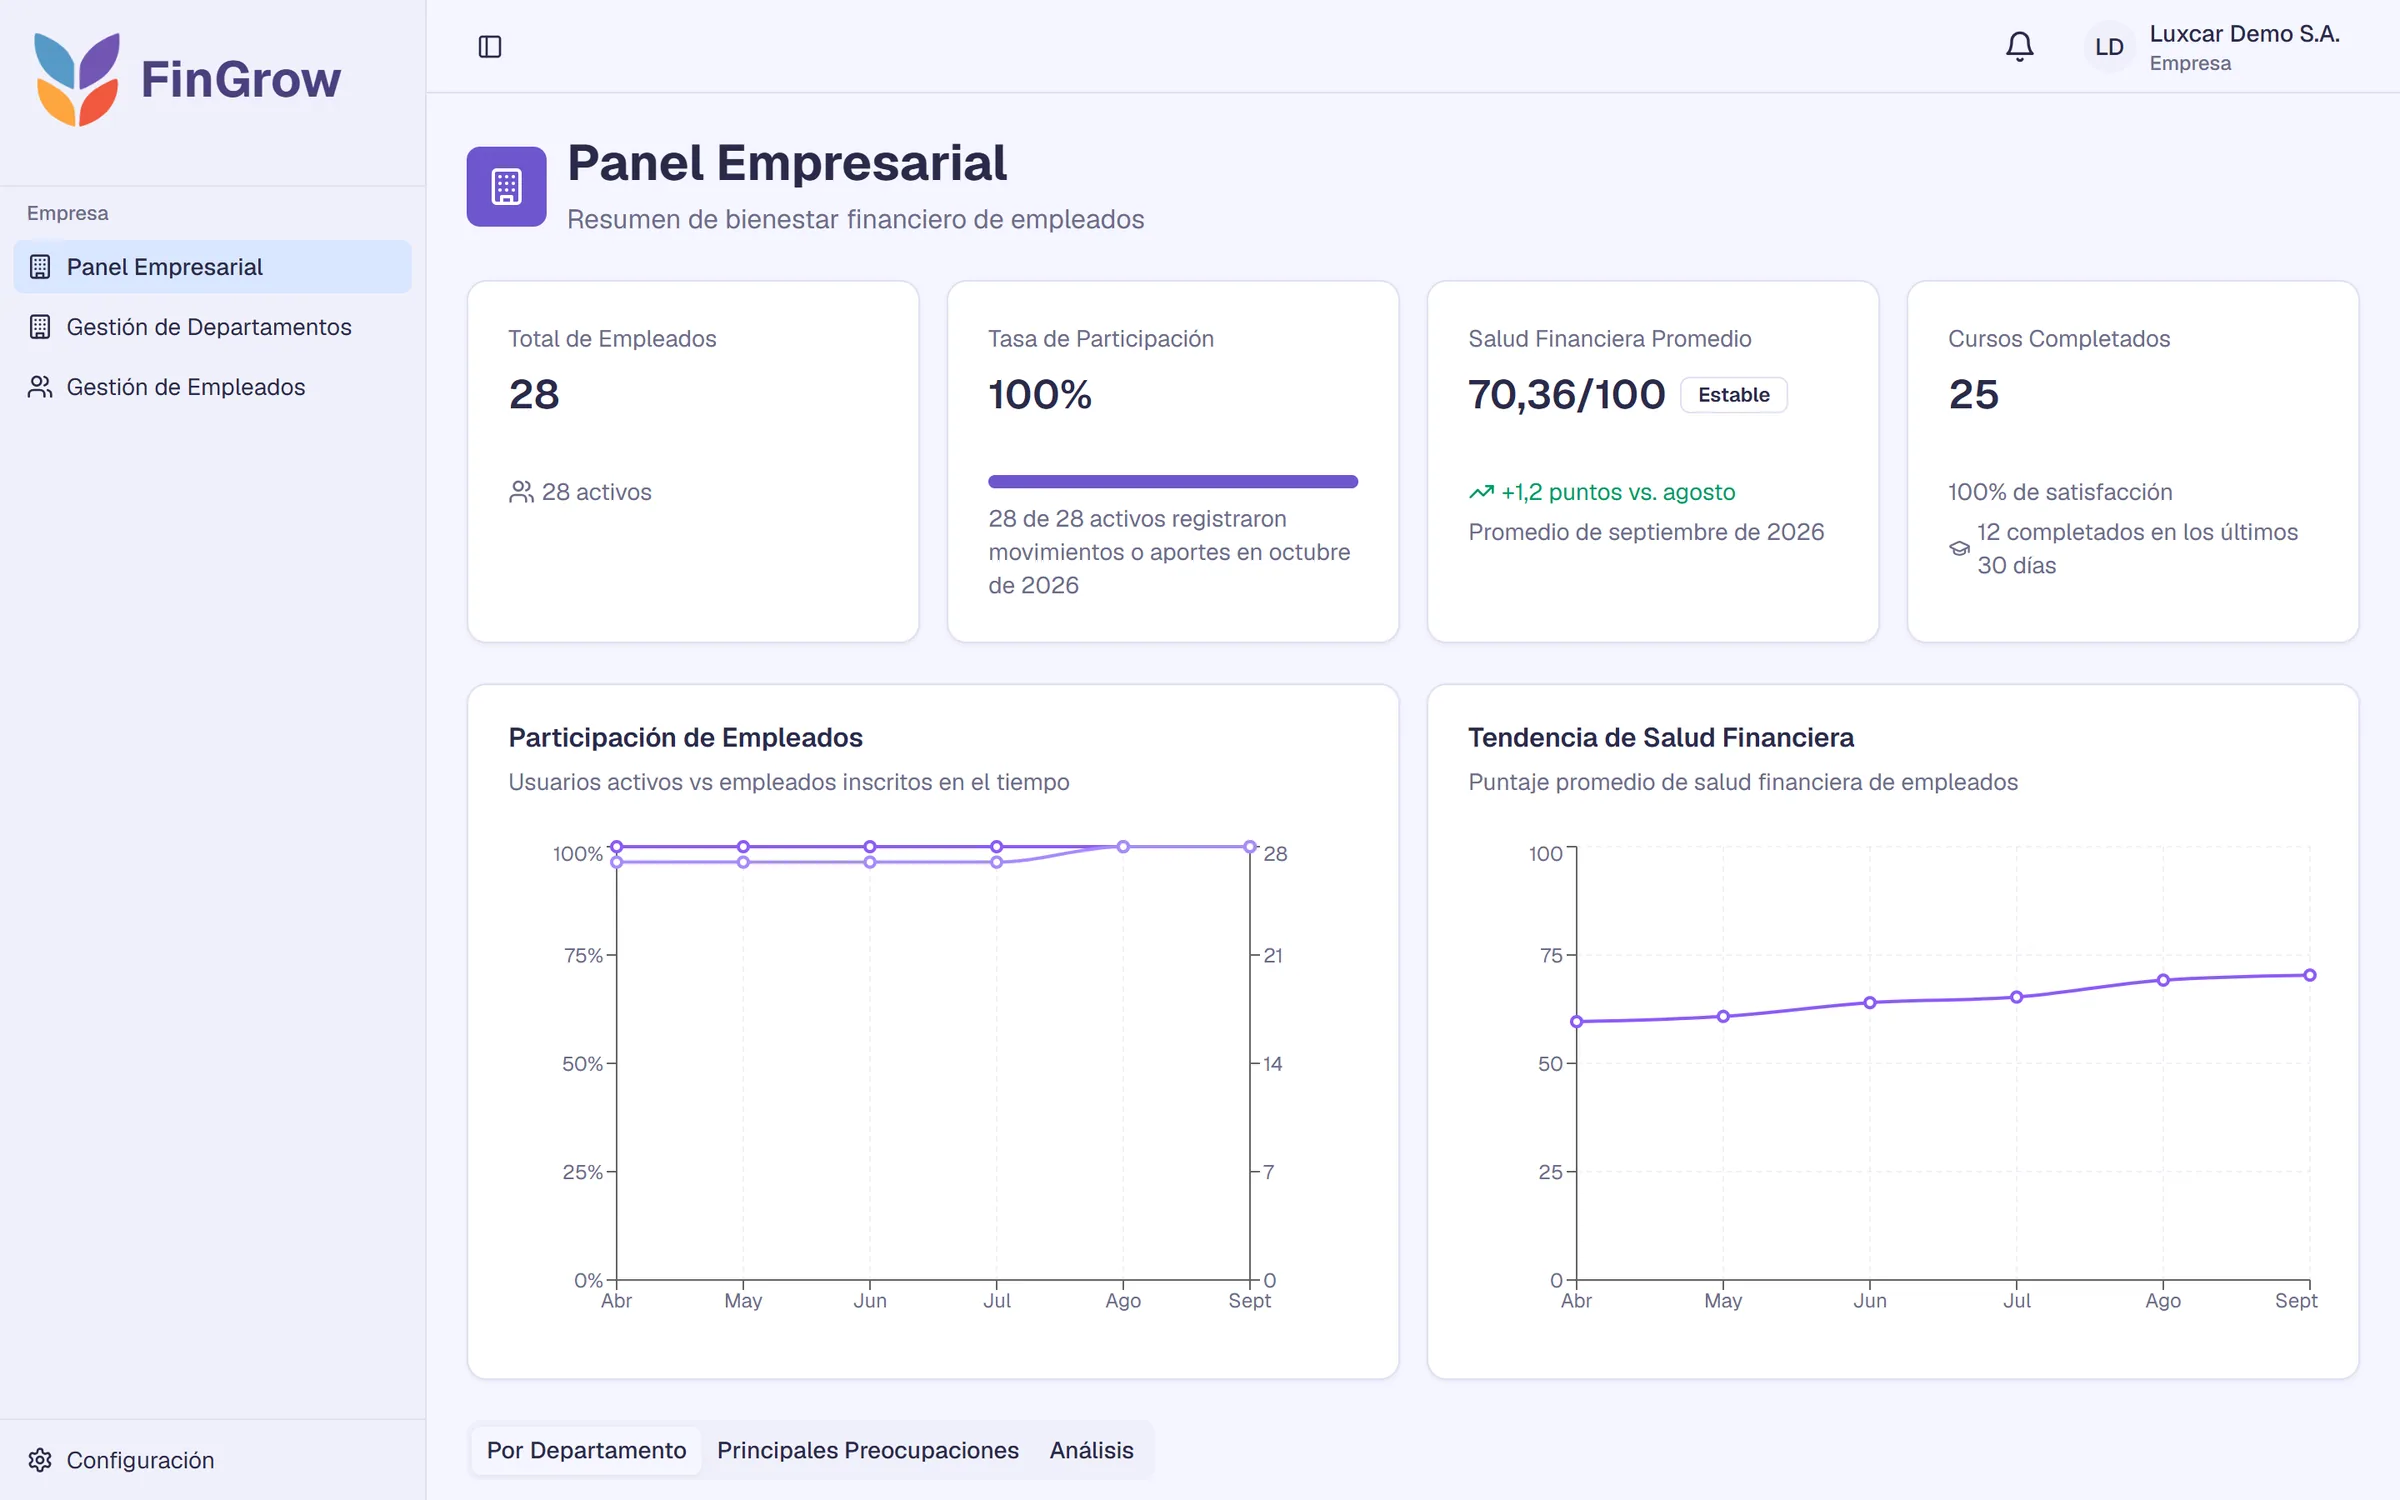Image resolution: width=2400 pixels, height=1500 pixels.
Task: Click the +1,2 puntos vs. agosto text
Action: pos(1618,492)
